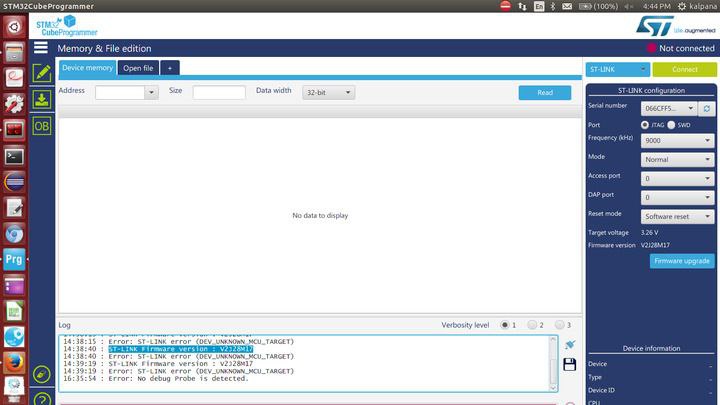Set verbosity level to 1
The width and height of the screenshot is (720, 405).
pos(505,325)
